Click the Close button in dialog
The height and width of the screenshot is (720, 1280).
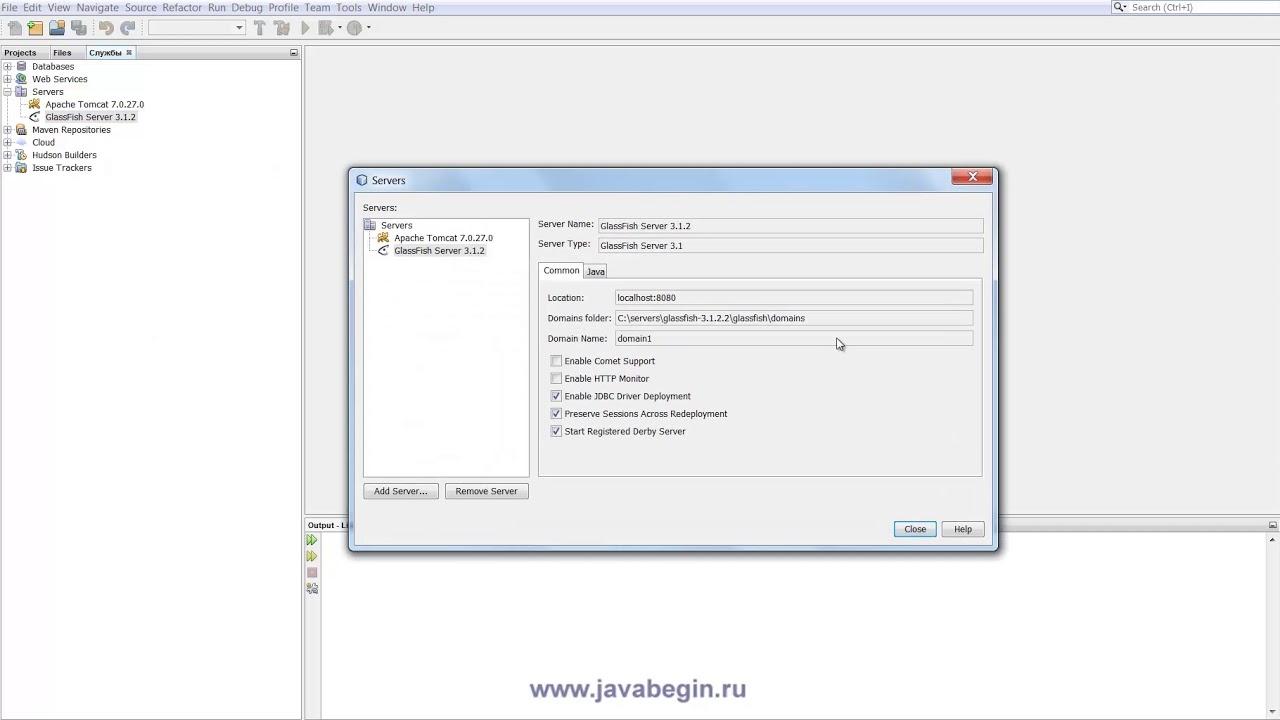915,529
